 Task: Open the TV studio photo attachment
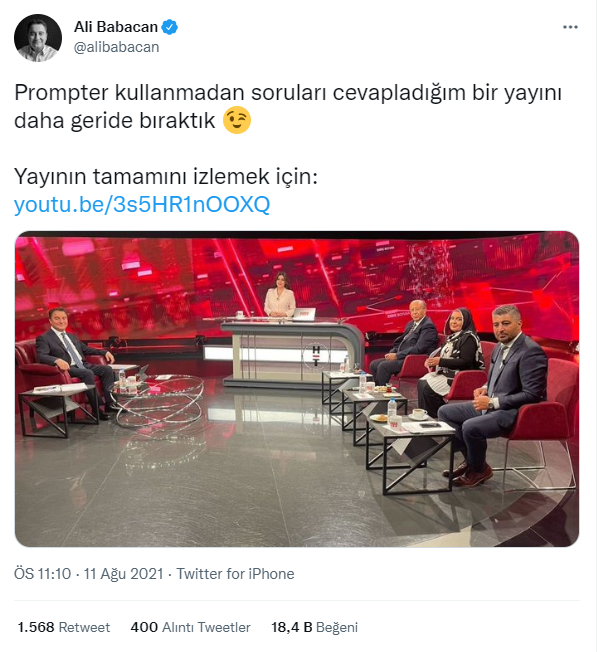click(x=297, y=389)
